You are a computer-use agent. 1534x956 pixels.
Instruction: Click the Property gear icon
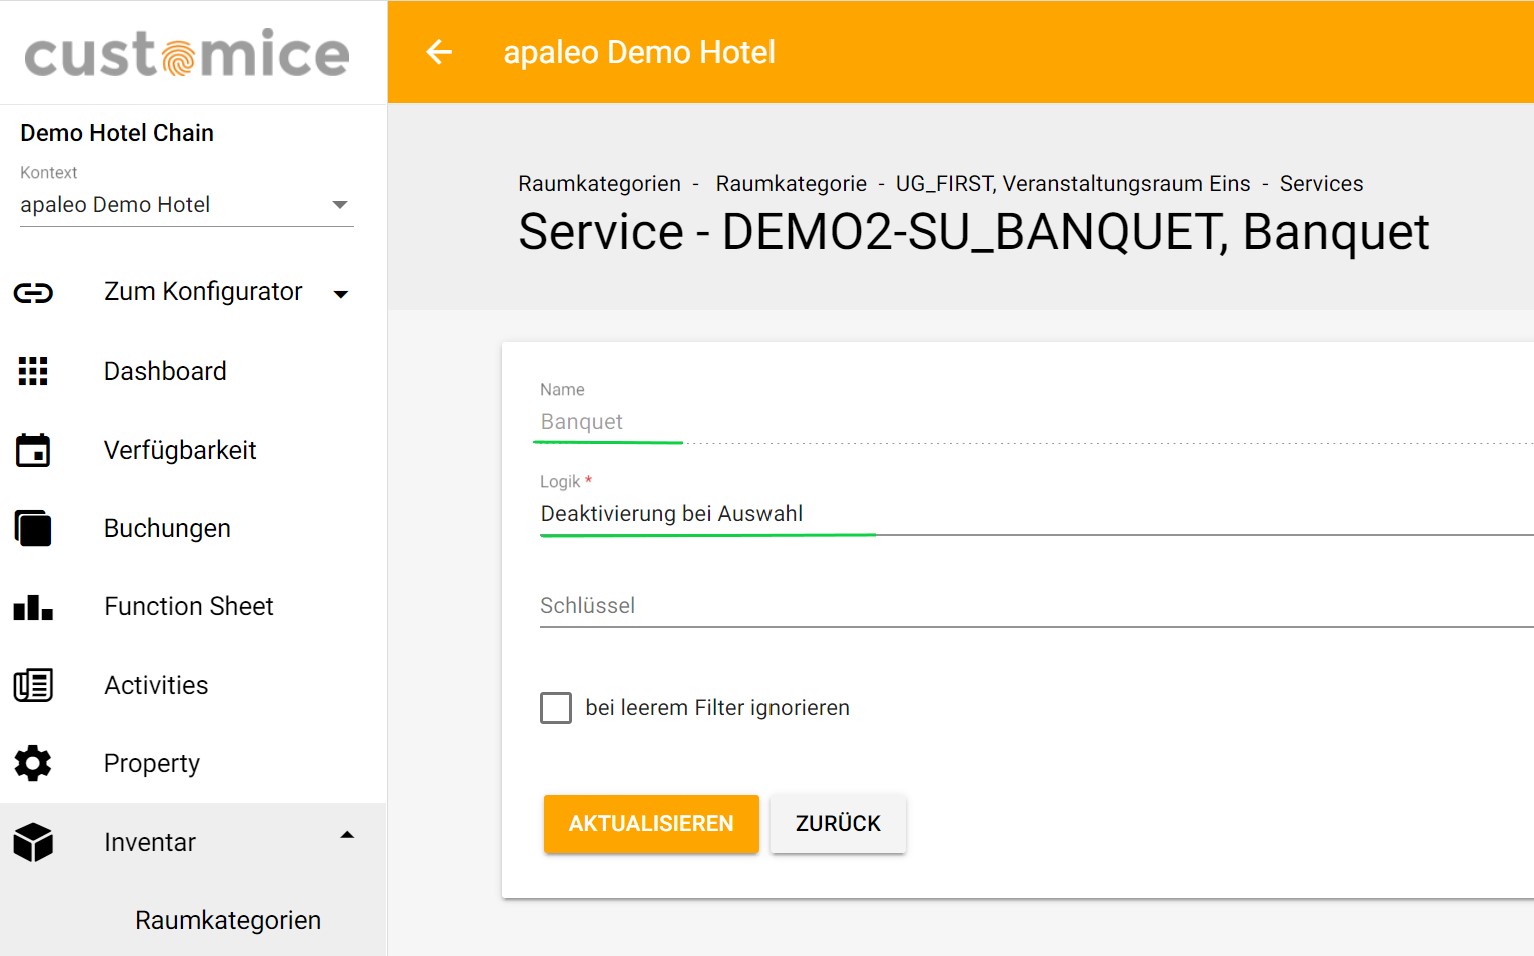(33, 763)
